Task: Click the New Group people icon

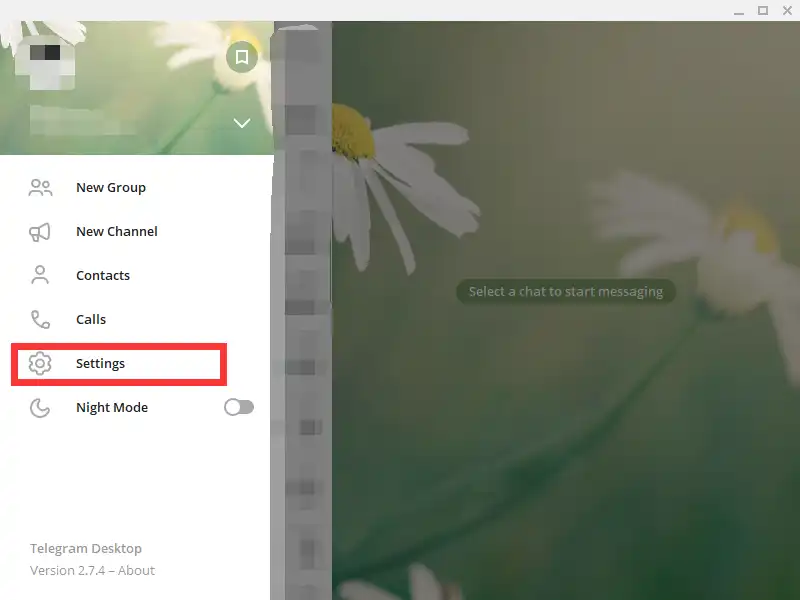Action: click(x=40, y=187)
